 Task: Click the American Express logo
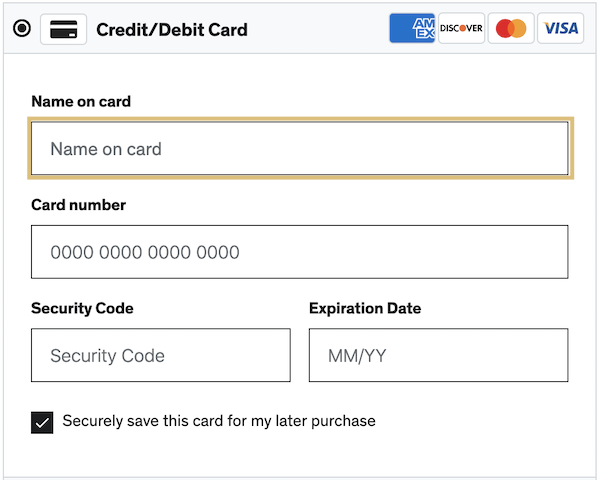412,28
